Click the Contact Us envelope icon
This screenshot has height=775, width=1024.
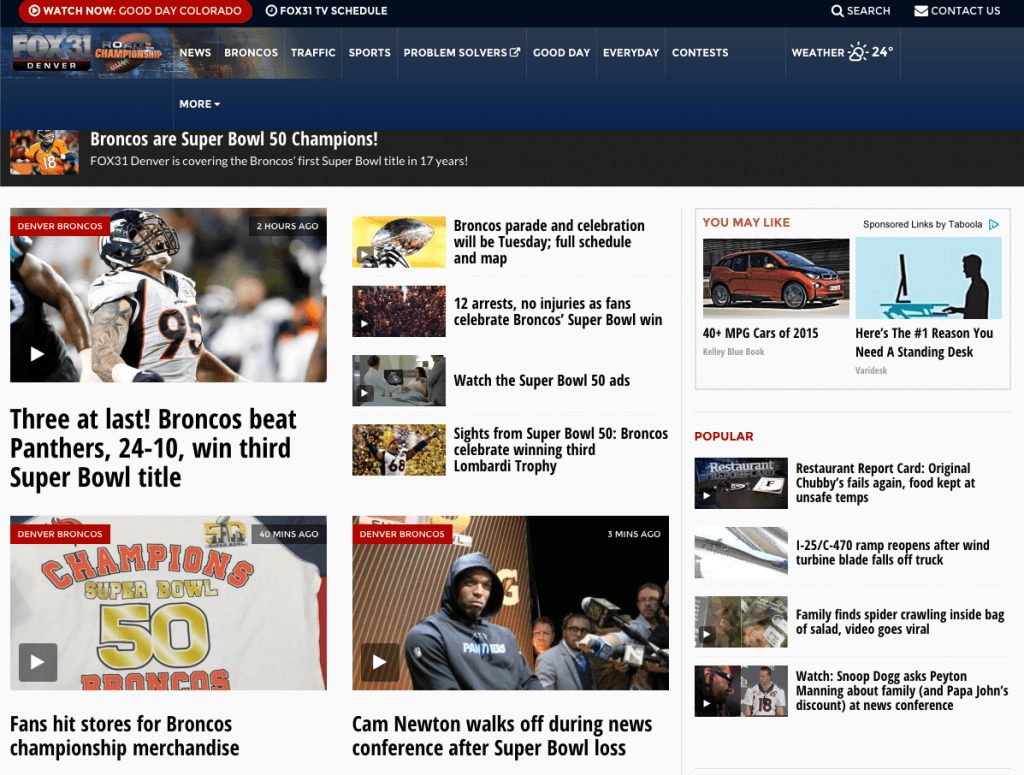(922, 11)
